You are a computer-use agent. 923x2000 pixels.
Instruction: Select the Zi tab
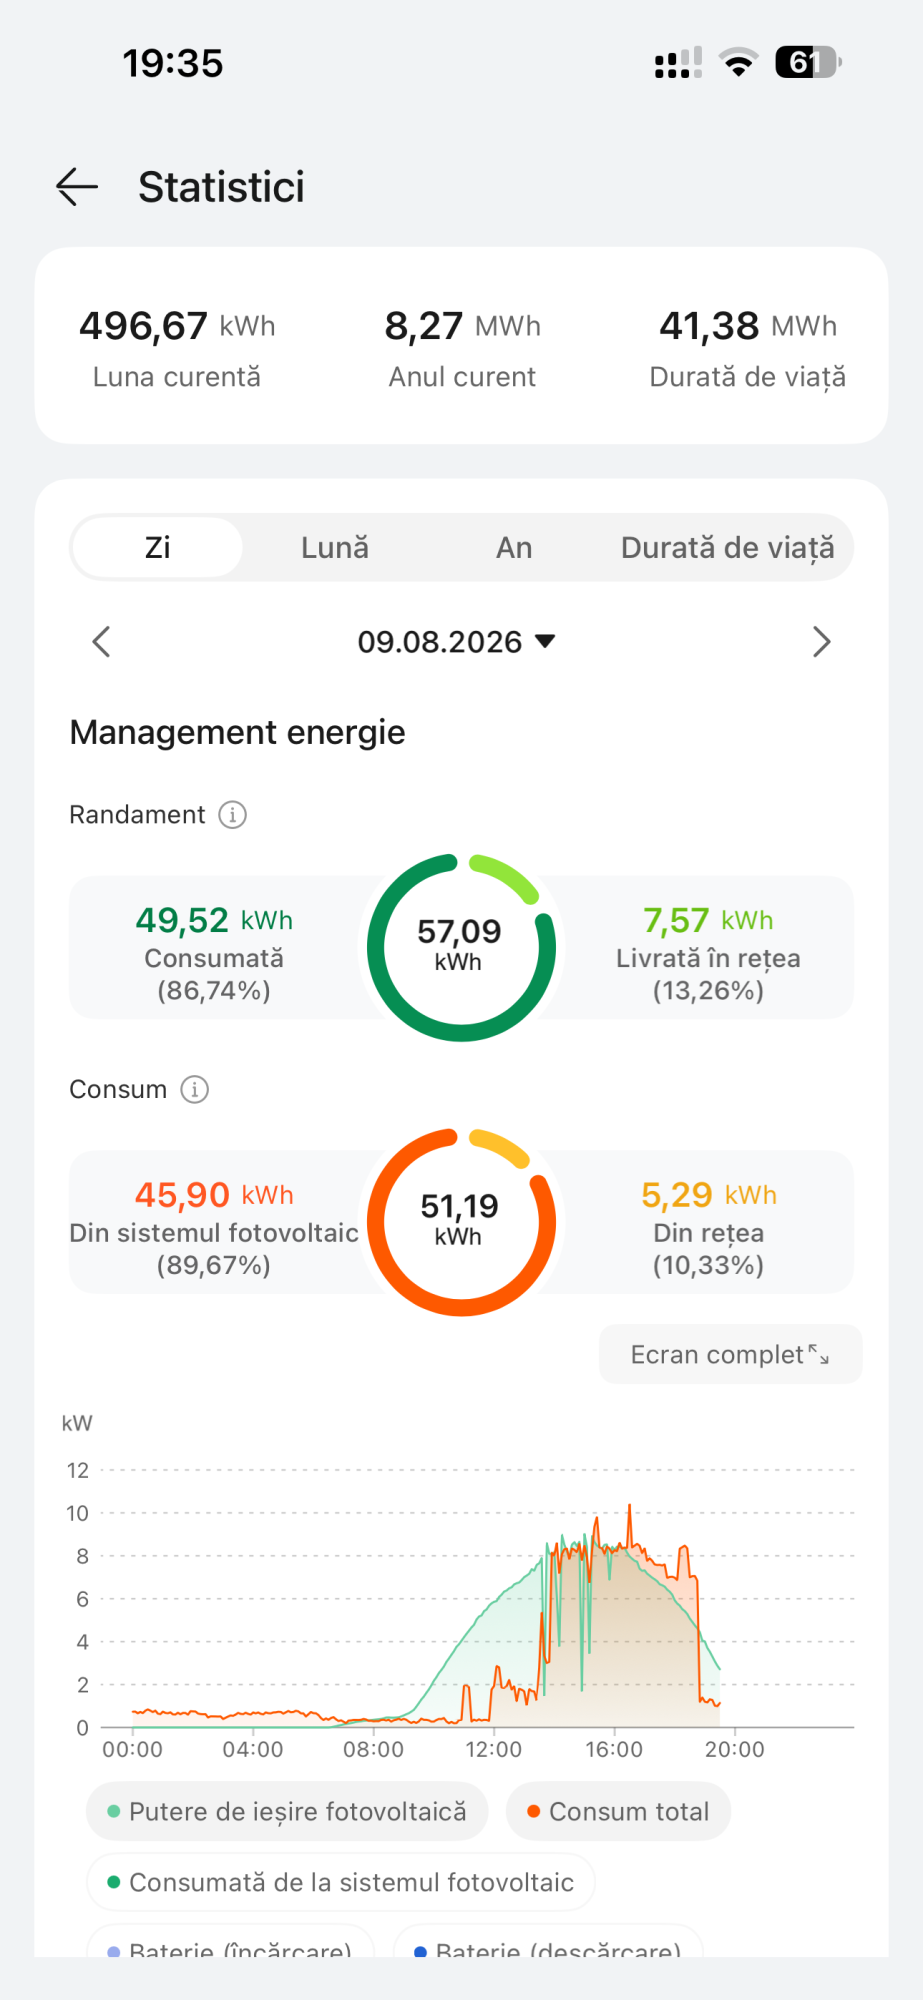(158, 548)
